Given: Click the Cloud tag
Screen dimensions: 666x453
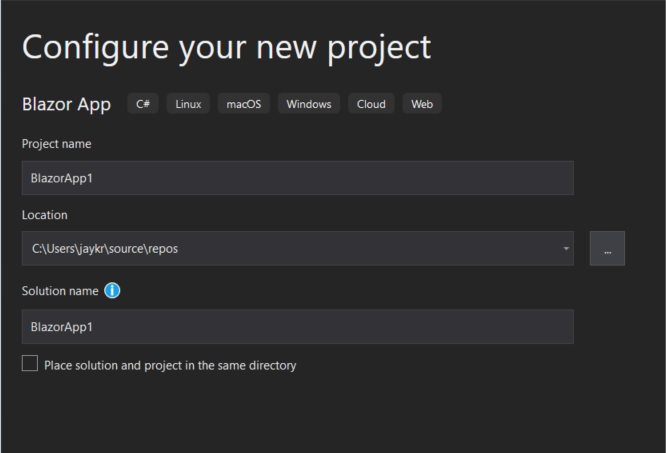Looking at the screenshot, I should (x=371, y=104).
